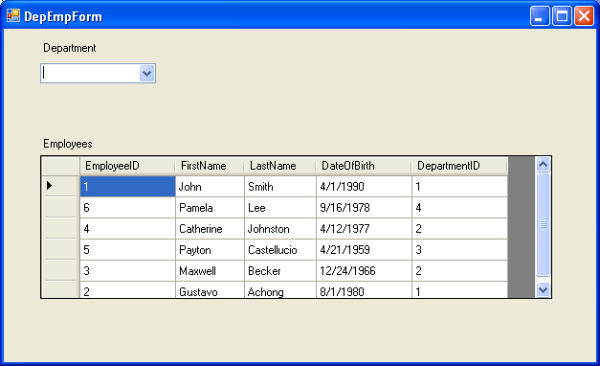Click inside the Department text field
The height and width of the screenshot is (366, 600).
click(x=90, y=73)
